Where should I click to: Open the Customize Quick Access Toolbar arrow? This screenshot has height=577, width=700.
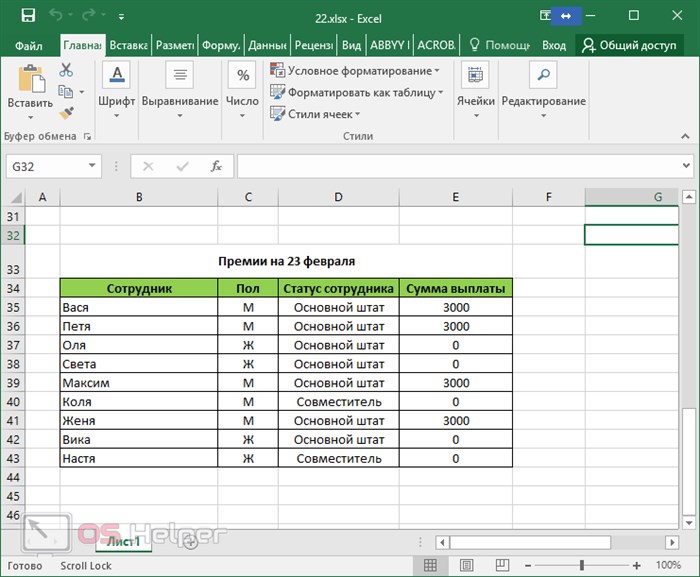[121, 17]
